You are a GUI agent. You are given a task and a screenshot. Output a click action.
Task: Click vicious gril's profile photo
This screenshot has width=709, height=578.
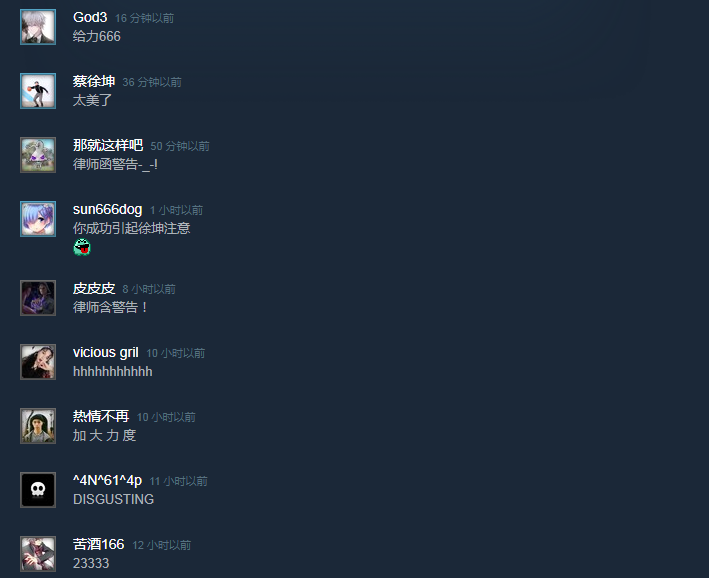tap(38, 362)
